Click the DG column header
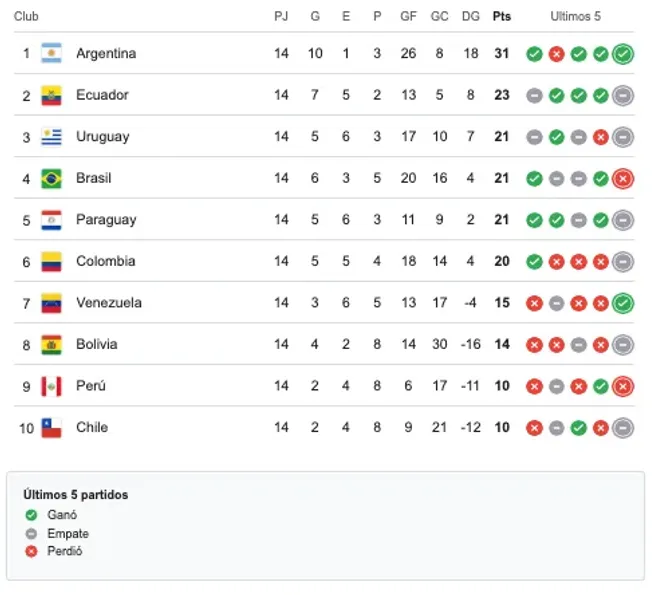 coord(471,17)
